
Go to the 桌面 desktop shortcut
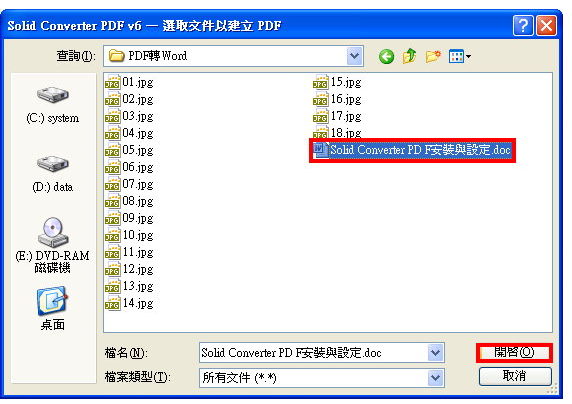tap(53, 308)
